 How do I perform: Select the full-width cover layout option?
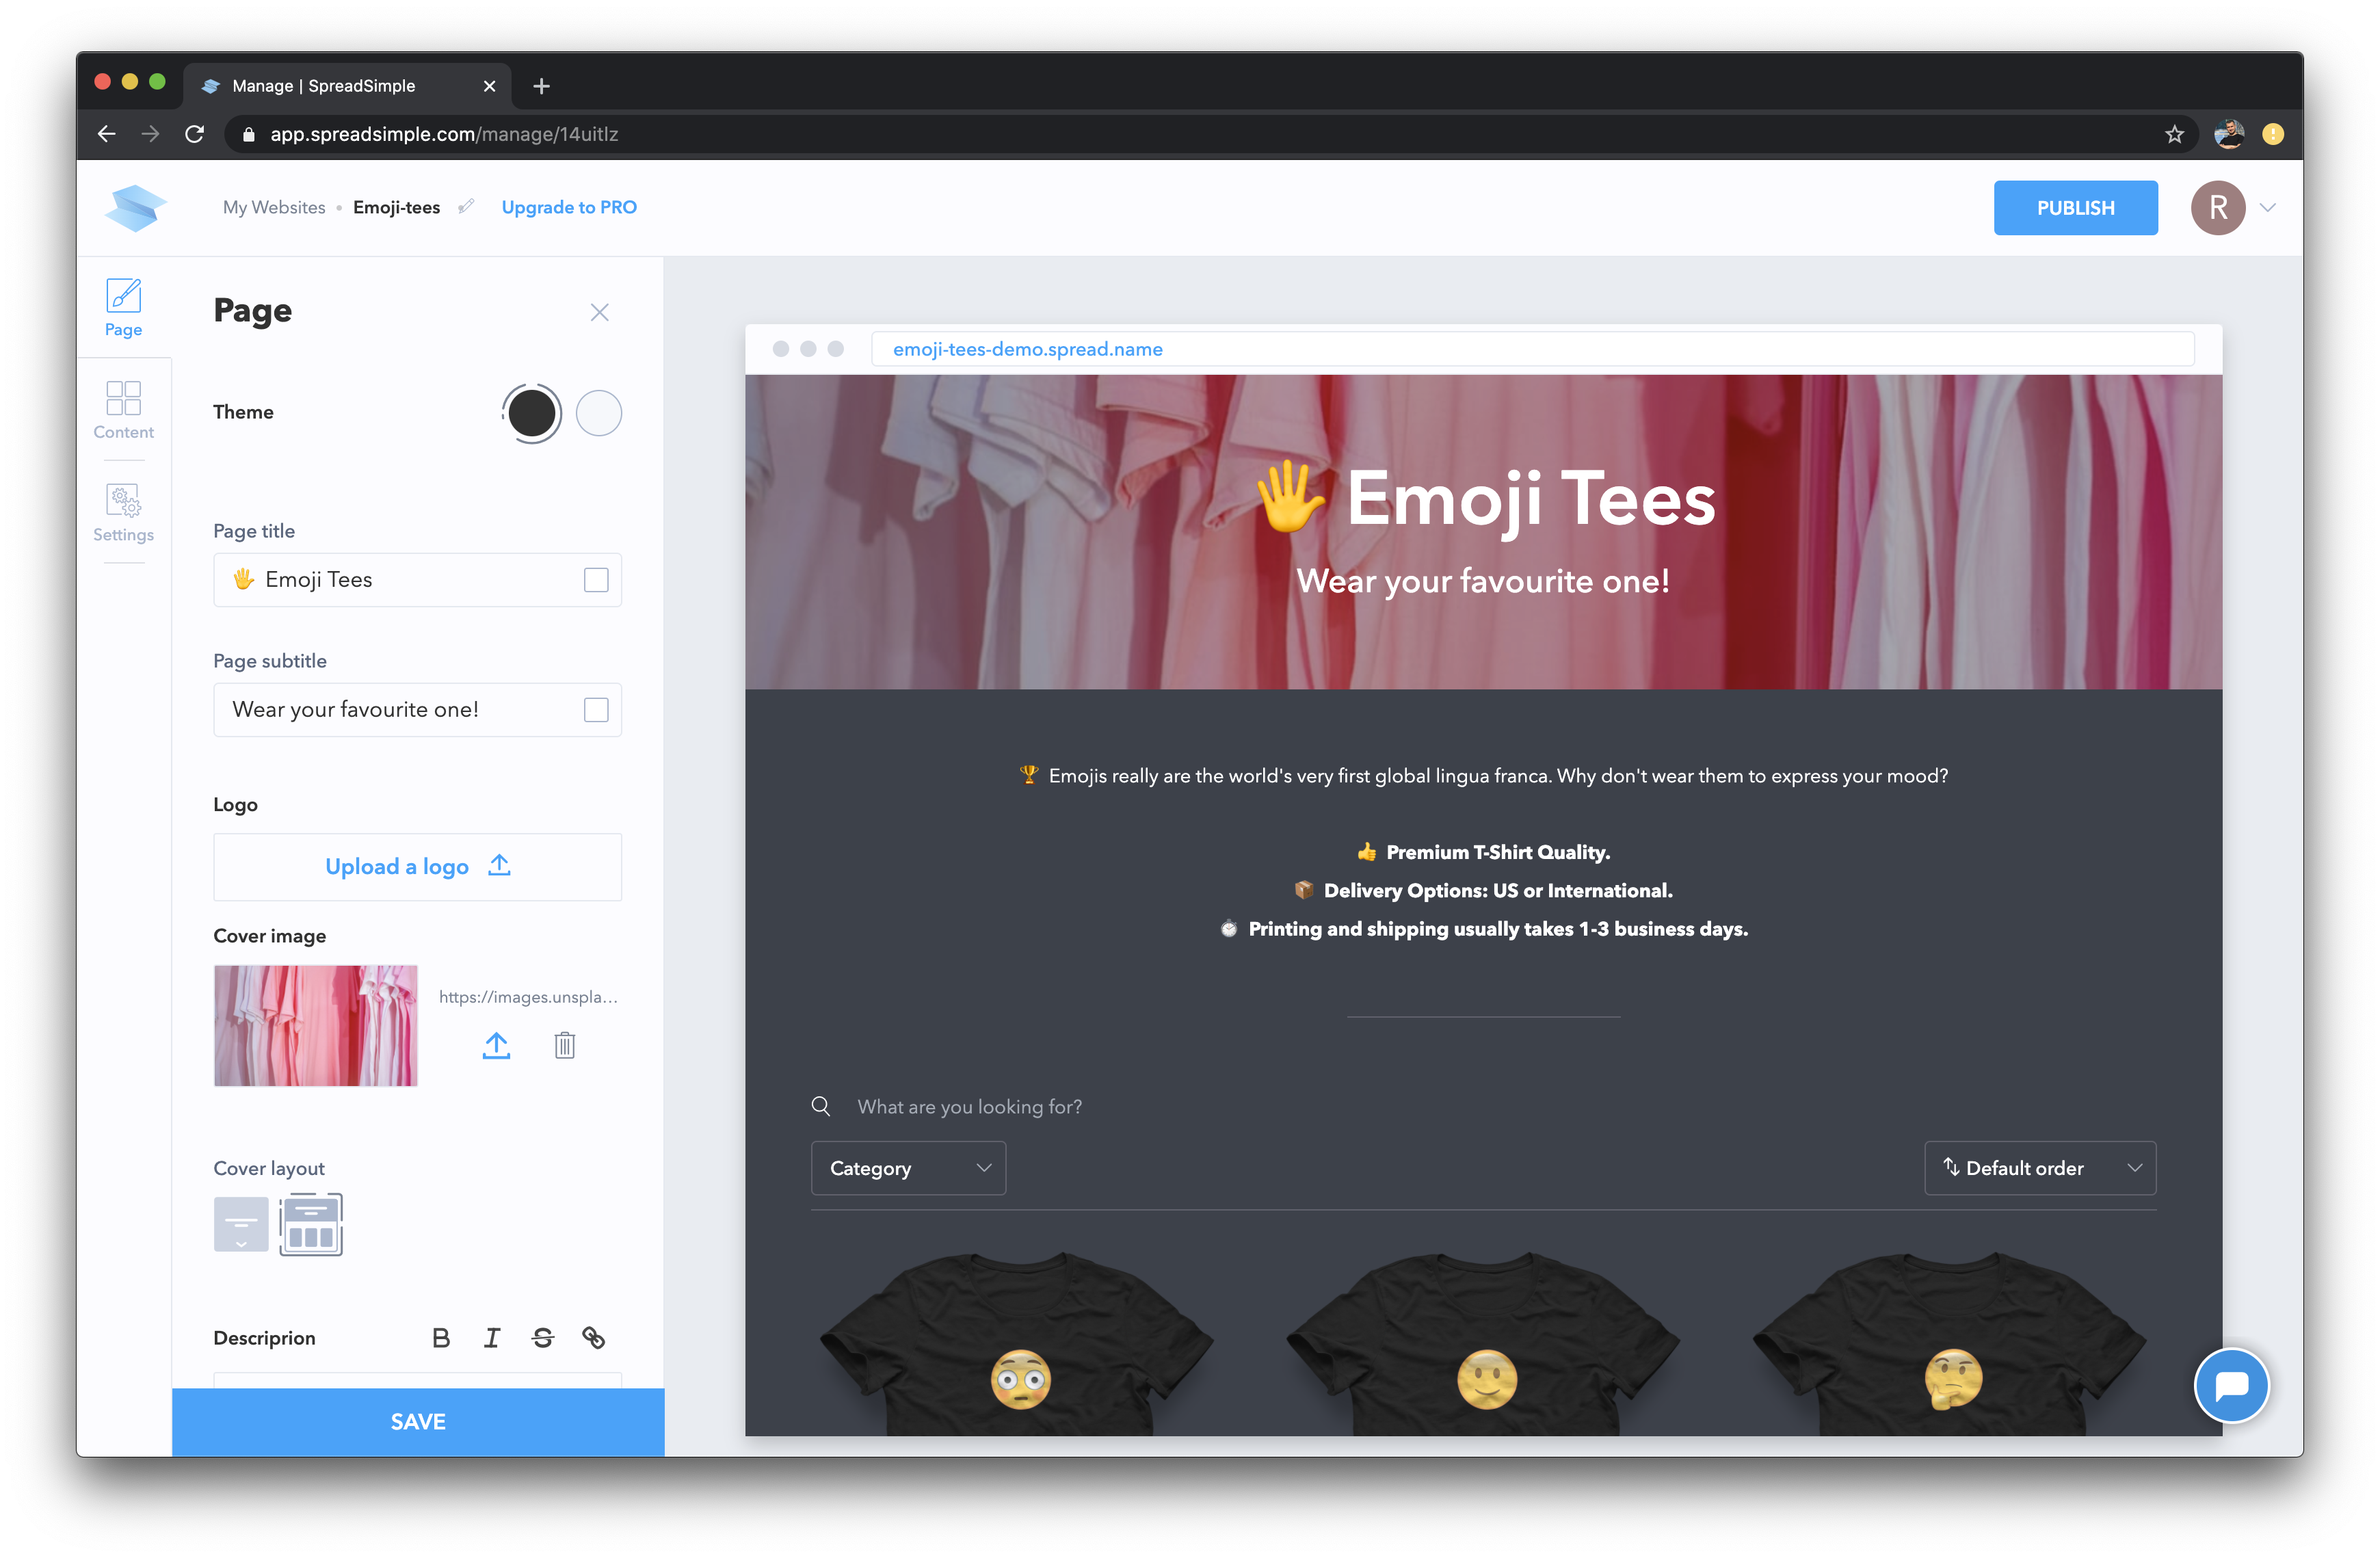click(241, 1224)
